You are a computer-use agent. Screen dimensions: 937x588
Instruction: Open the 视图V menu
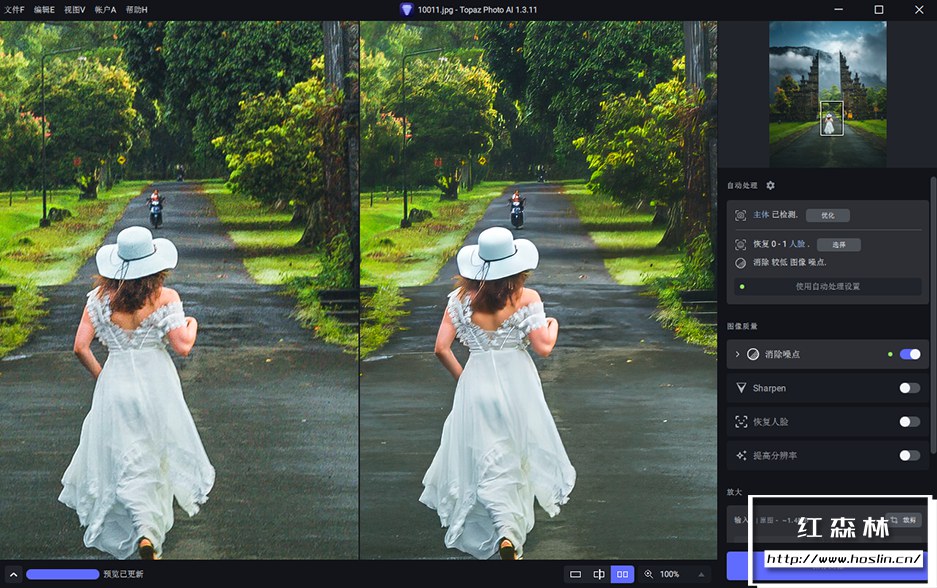(75, 9)
